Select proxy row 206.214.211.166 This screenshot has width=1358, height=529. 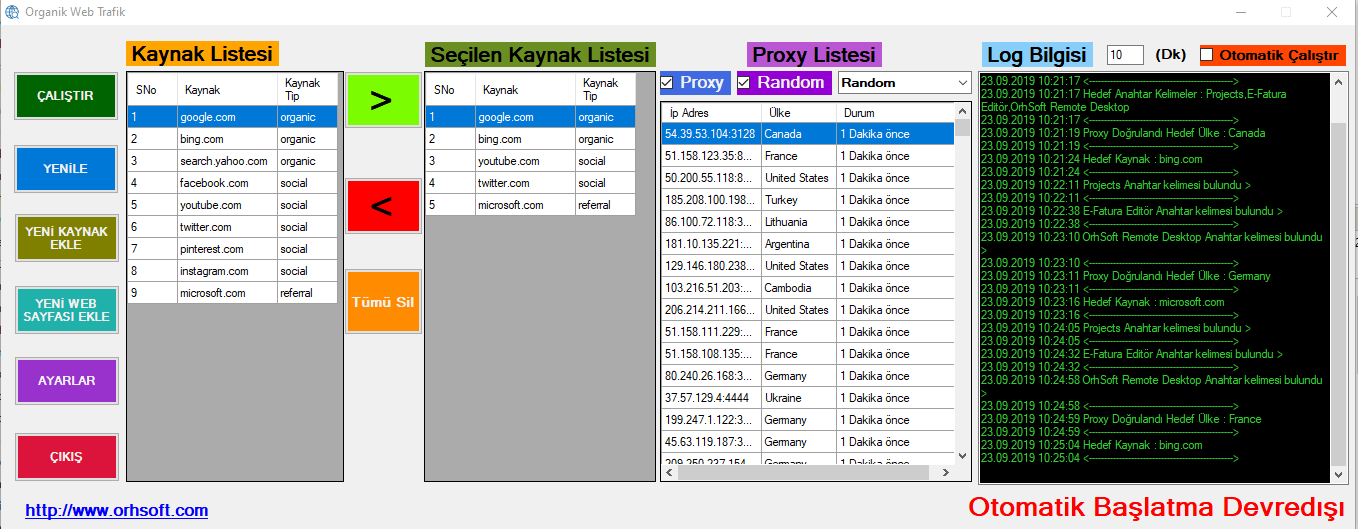coord(808,310)
